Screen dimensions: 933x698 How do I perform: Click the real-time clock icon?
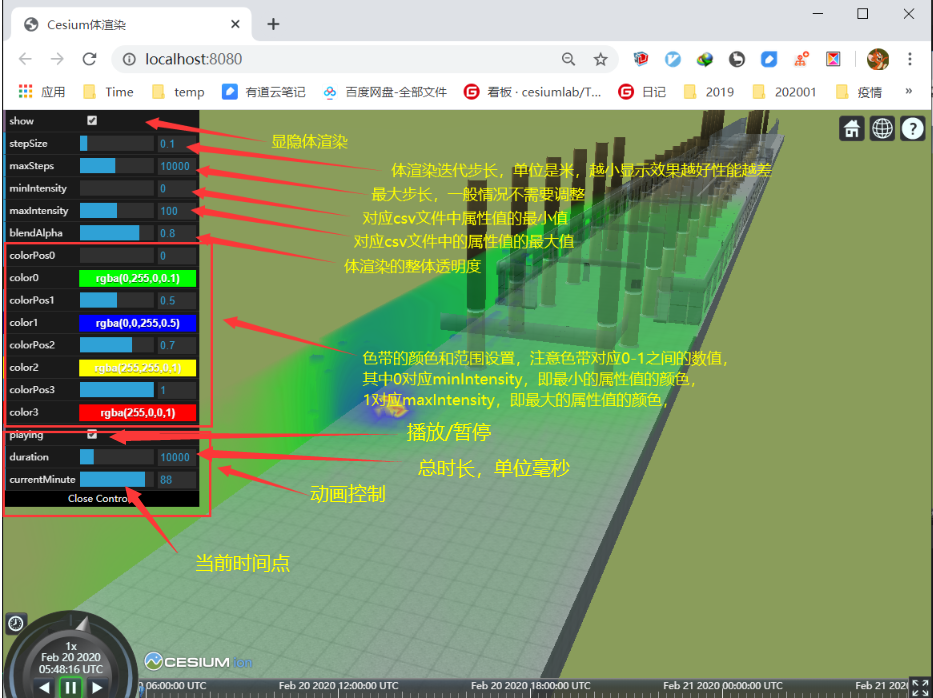pyautogui.click(x=15, y=623)
